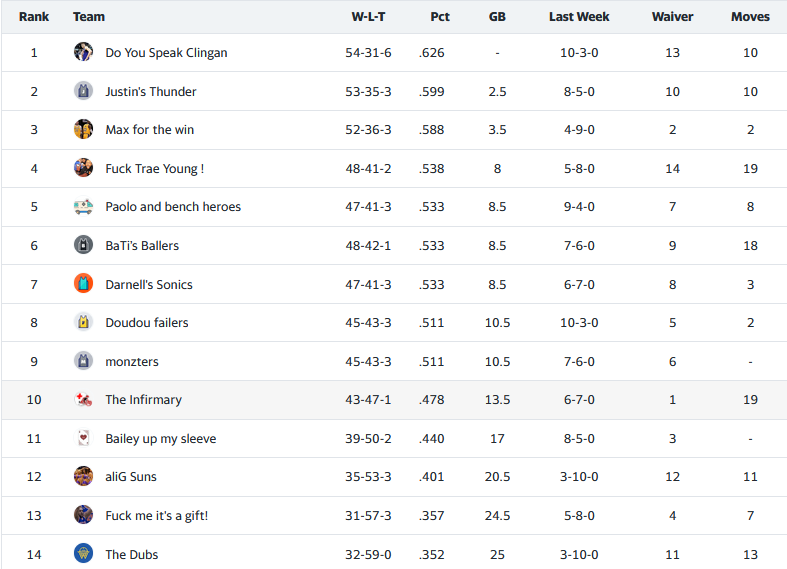Click The Infirmary team avatar icon
The height and width of the screenshot is (569, 787).
(83, 400)
